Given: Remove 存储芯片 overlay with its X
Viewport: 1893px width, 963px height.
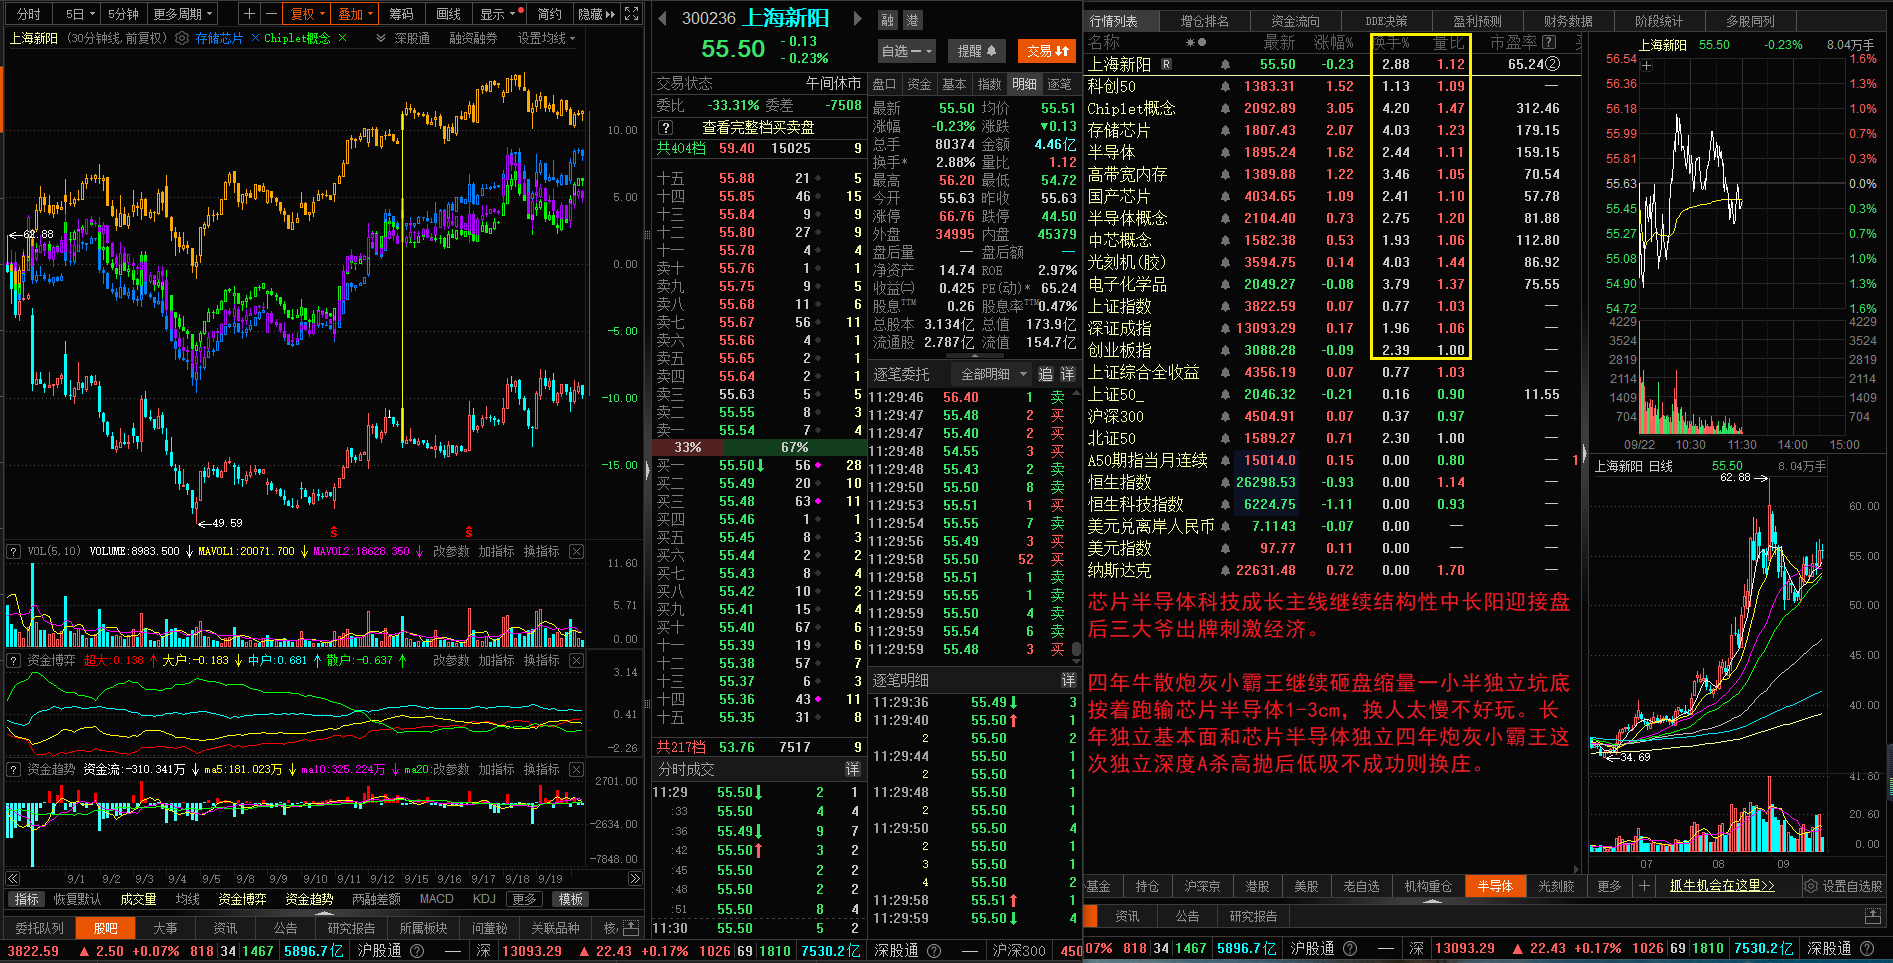Looking at the screenshot, I should (255, 38).
